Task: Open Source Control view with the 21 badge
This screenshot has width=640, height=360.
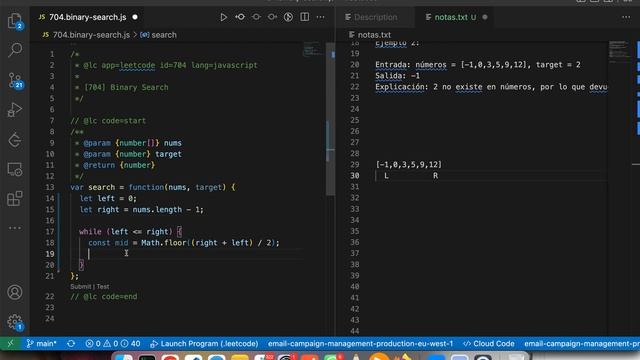Action: (15, 80)
